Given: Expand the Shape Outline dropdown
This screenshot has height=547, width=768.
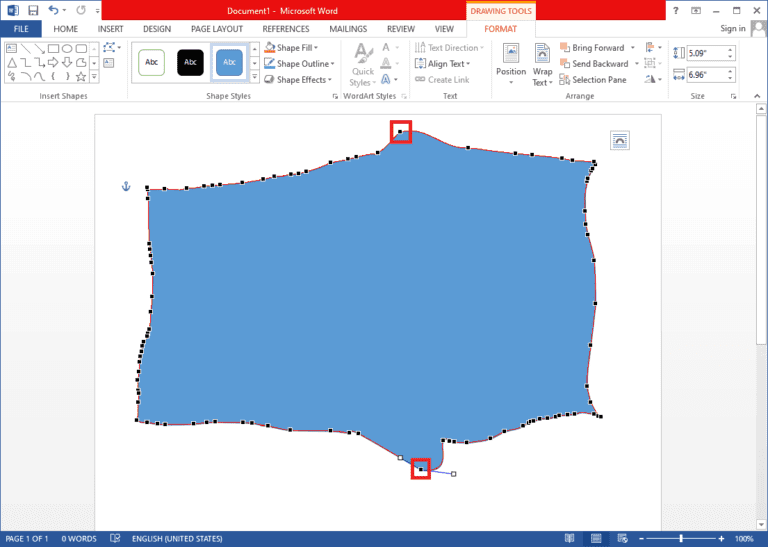Looking at the screenshot, I should (333, 64).
